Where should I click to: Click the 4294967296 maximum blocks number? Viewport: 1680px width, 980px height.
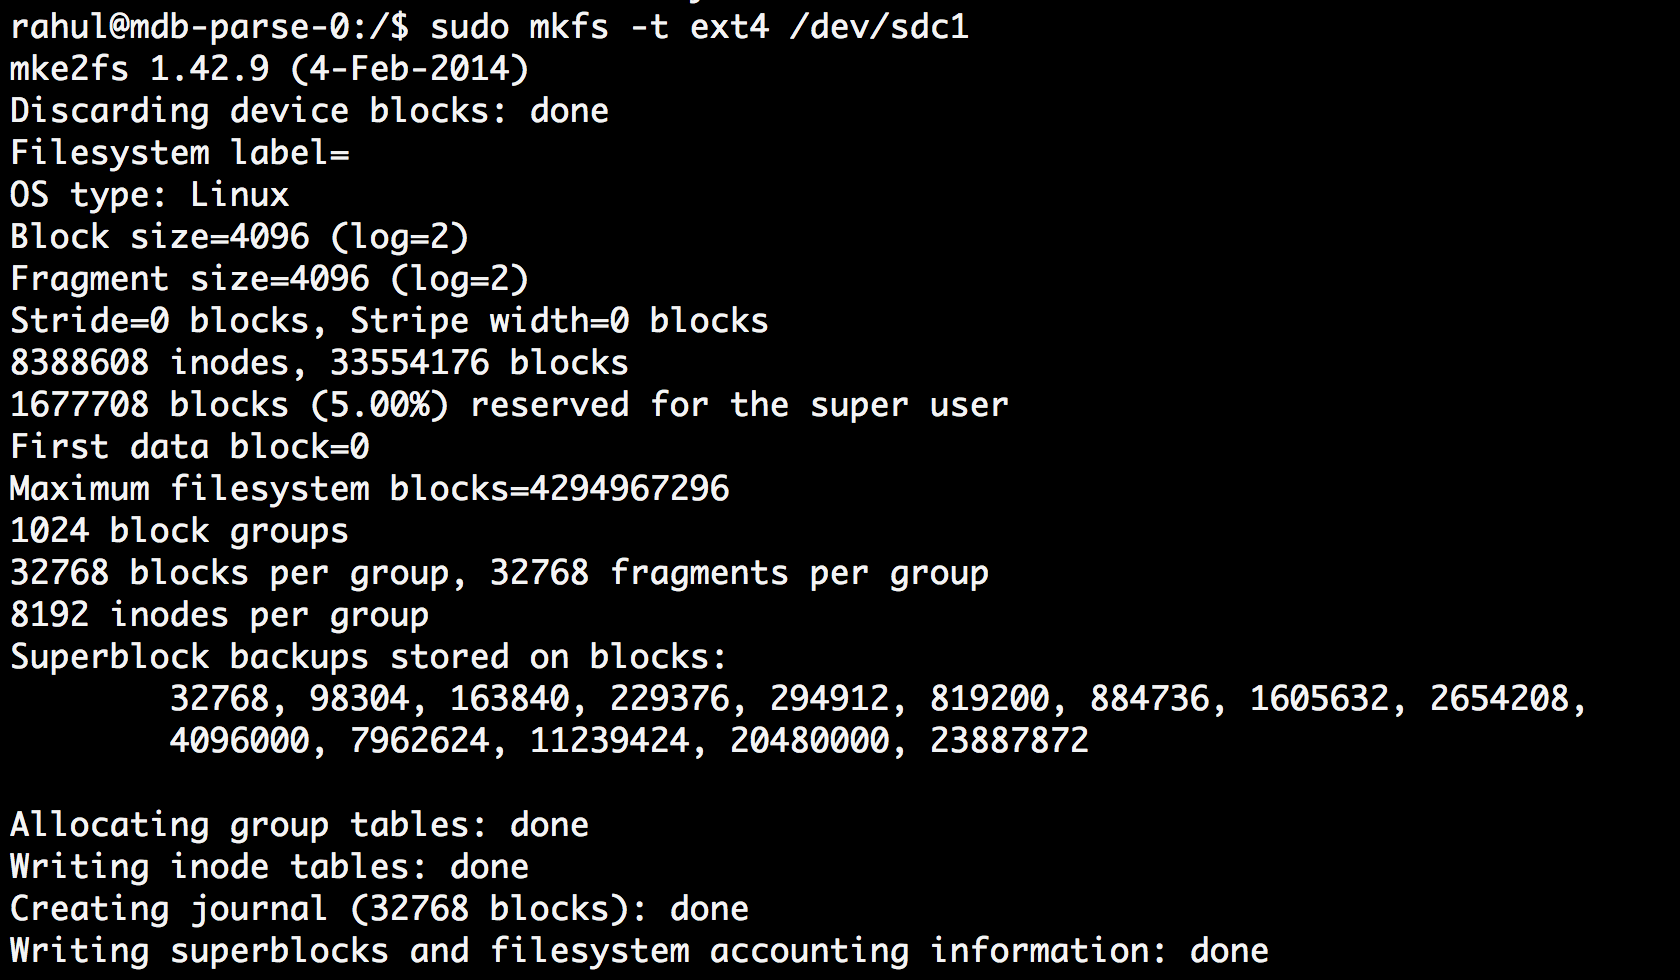[x=629, y=489]
